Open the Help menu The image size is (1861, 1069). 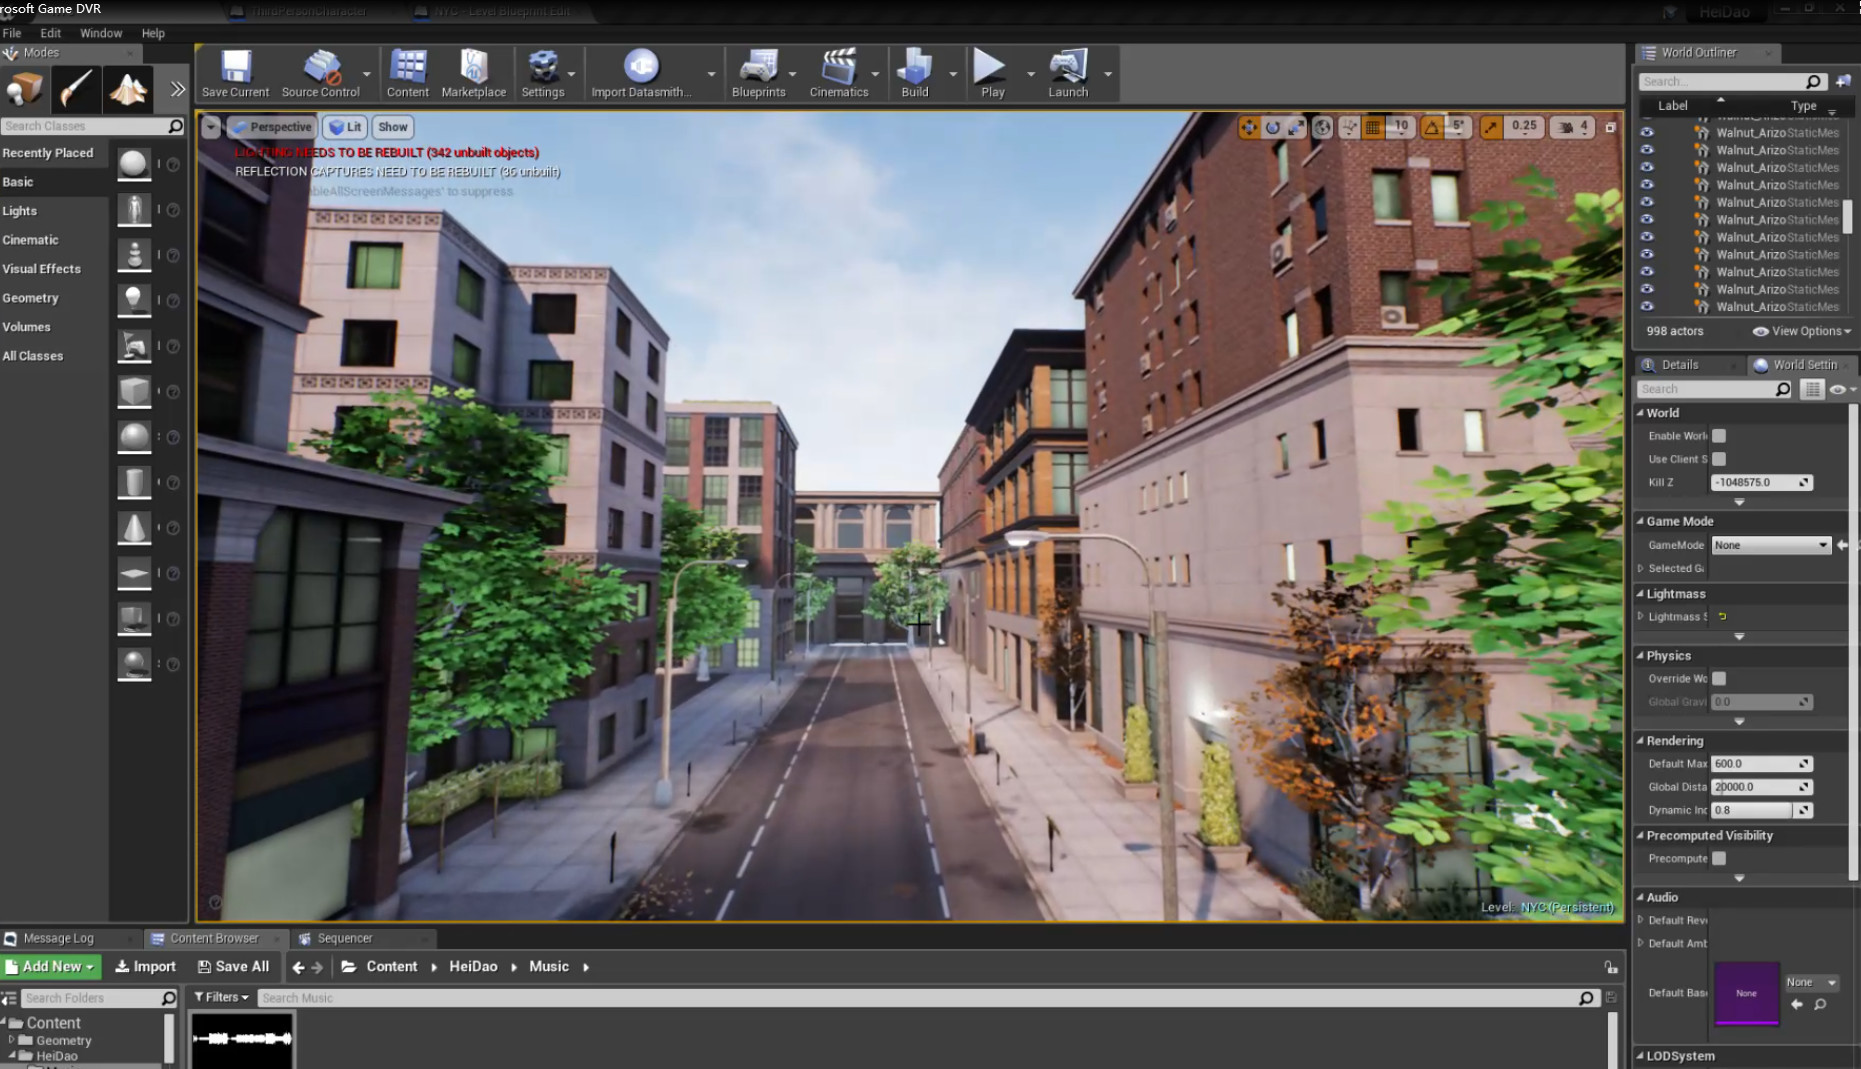153,33
